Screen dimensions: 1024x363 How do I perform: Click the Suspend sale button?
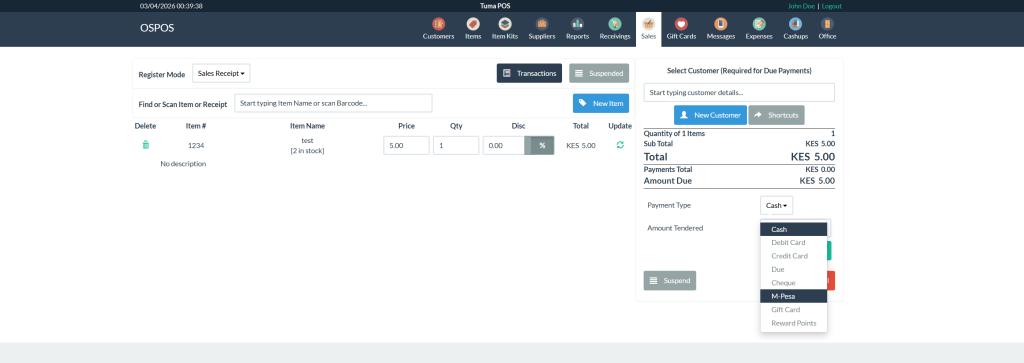(669, 281)
